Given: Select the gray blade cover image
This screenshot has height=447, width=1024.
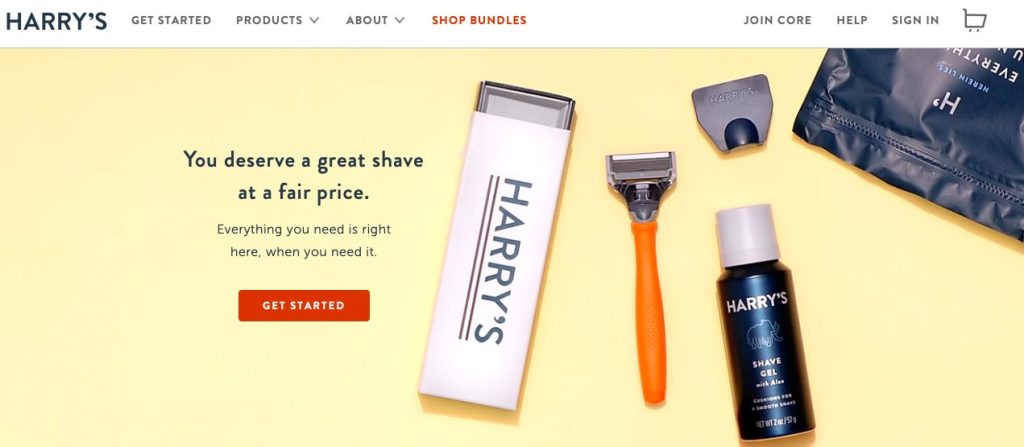Looking at the screenshot, I should pyautogui.click(x=732, y=112).
